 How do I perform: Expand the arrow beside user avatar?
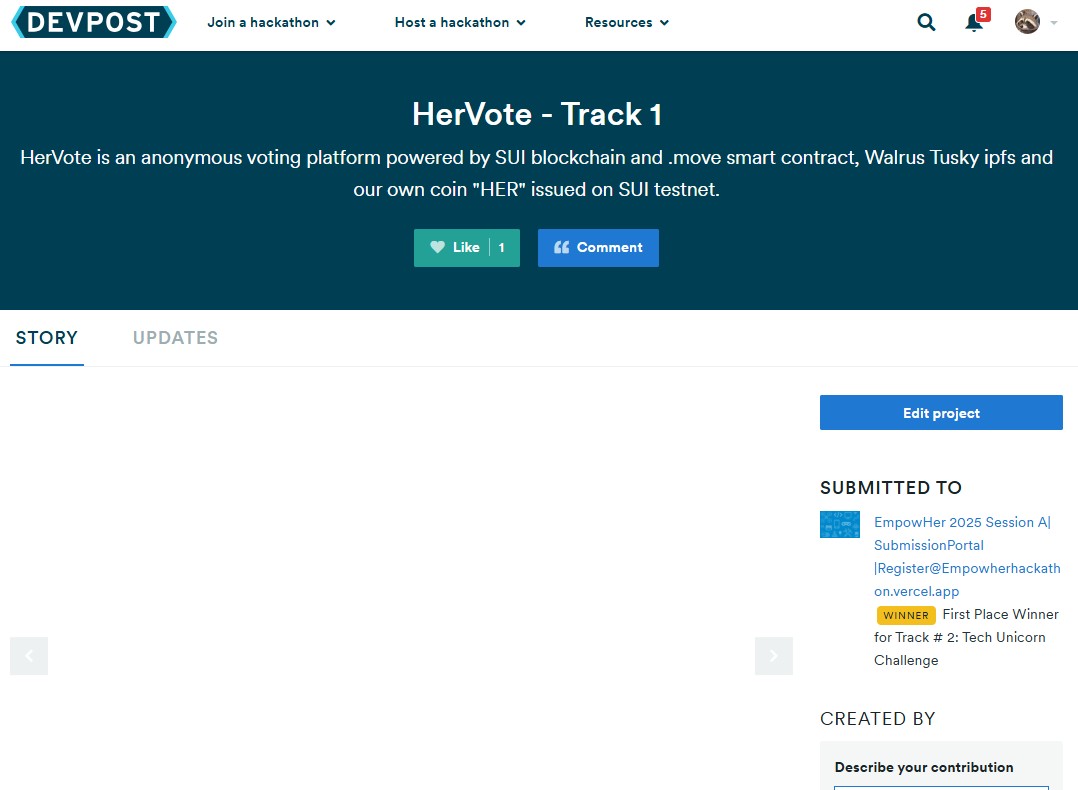[x=1054, y=23]
